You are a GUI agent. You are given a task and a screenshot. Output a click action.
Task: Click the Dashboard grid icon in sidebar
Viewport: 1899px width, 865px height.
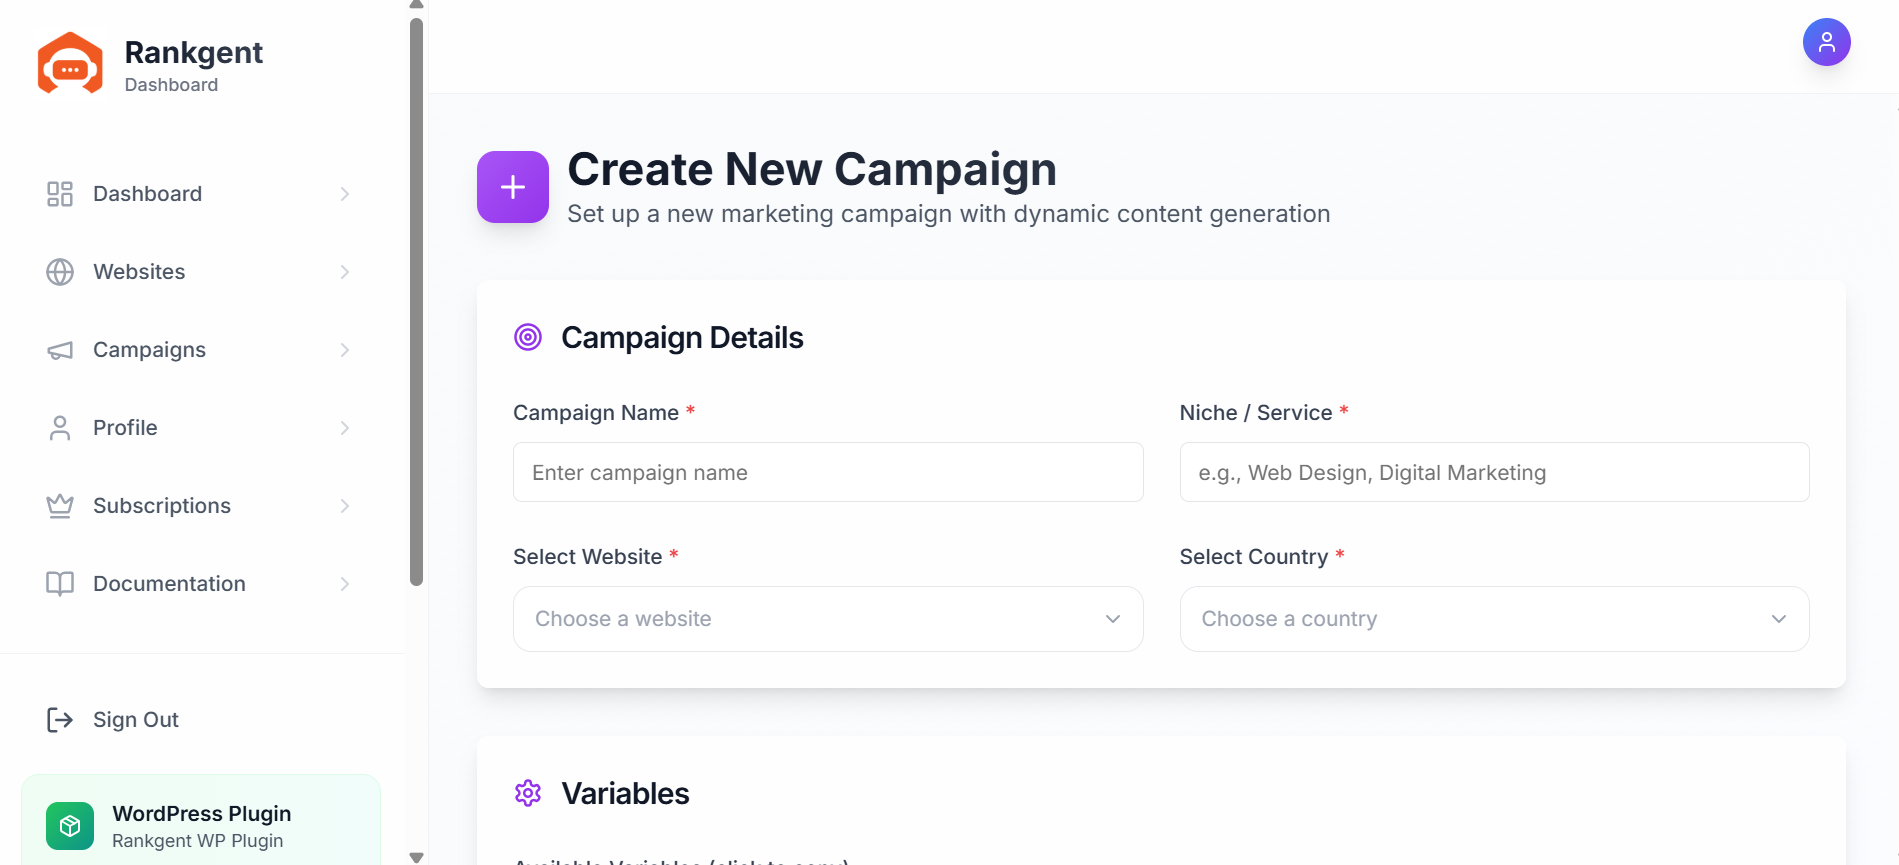point(60,194)
